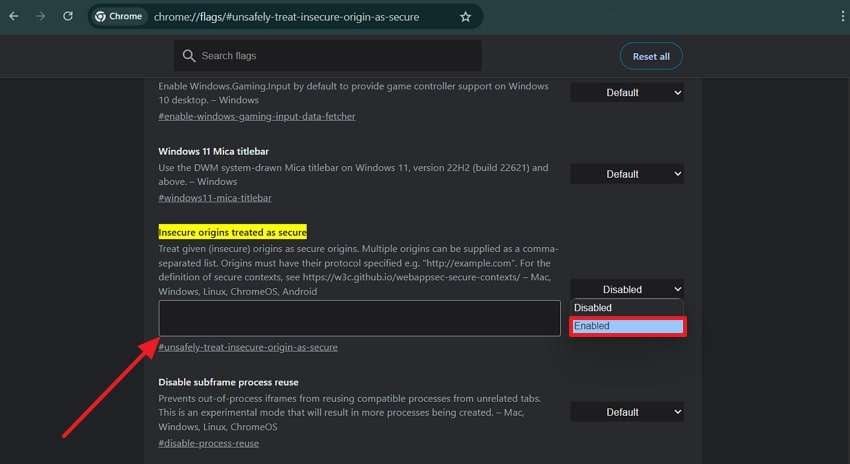Click the browser back arrow
This screenshot has width=850, height=464.
pos(14,17)
